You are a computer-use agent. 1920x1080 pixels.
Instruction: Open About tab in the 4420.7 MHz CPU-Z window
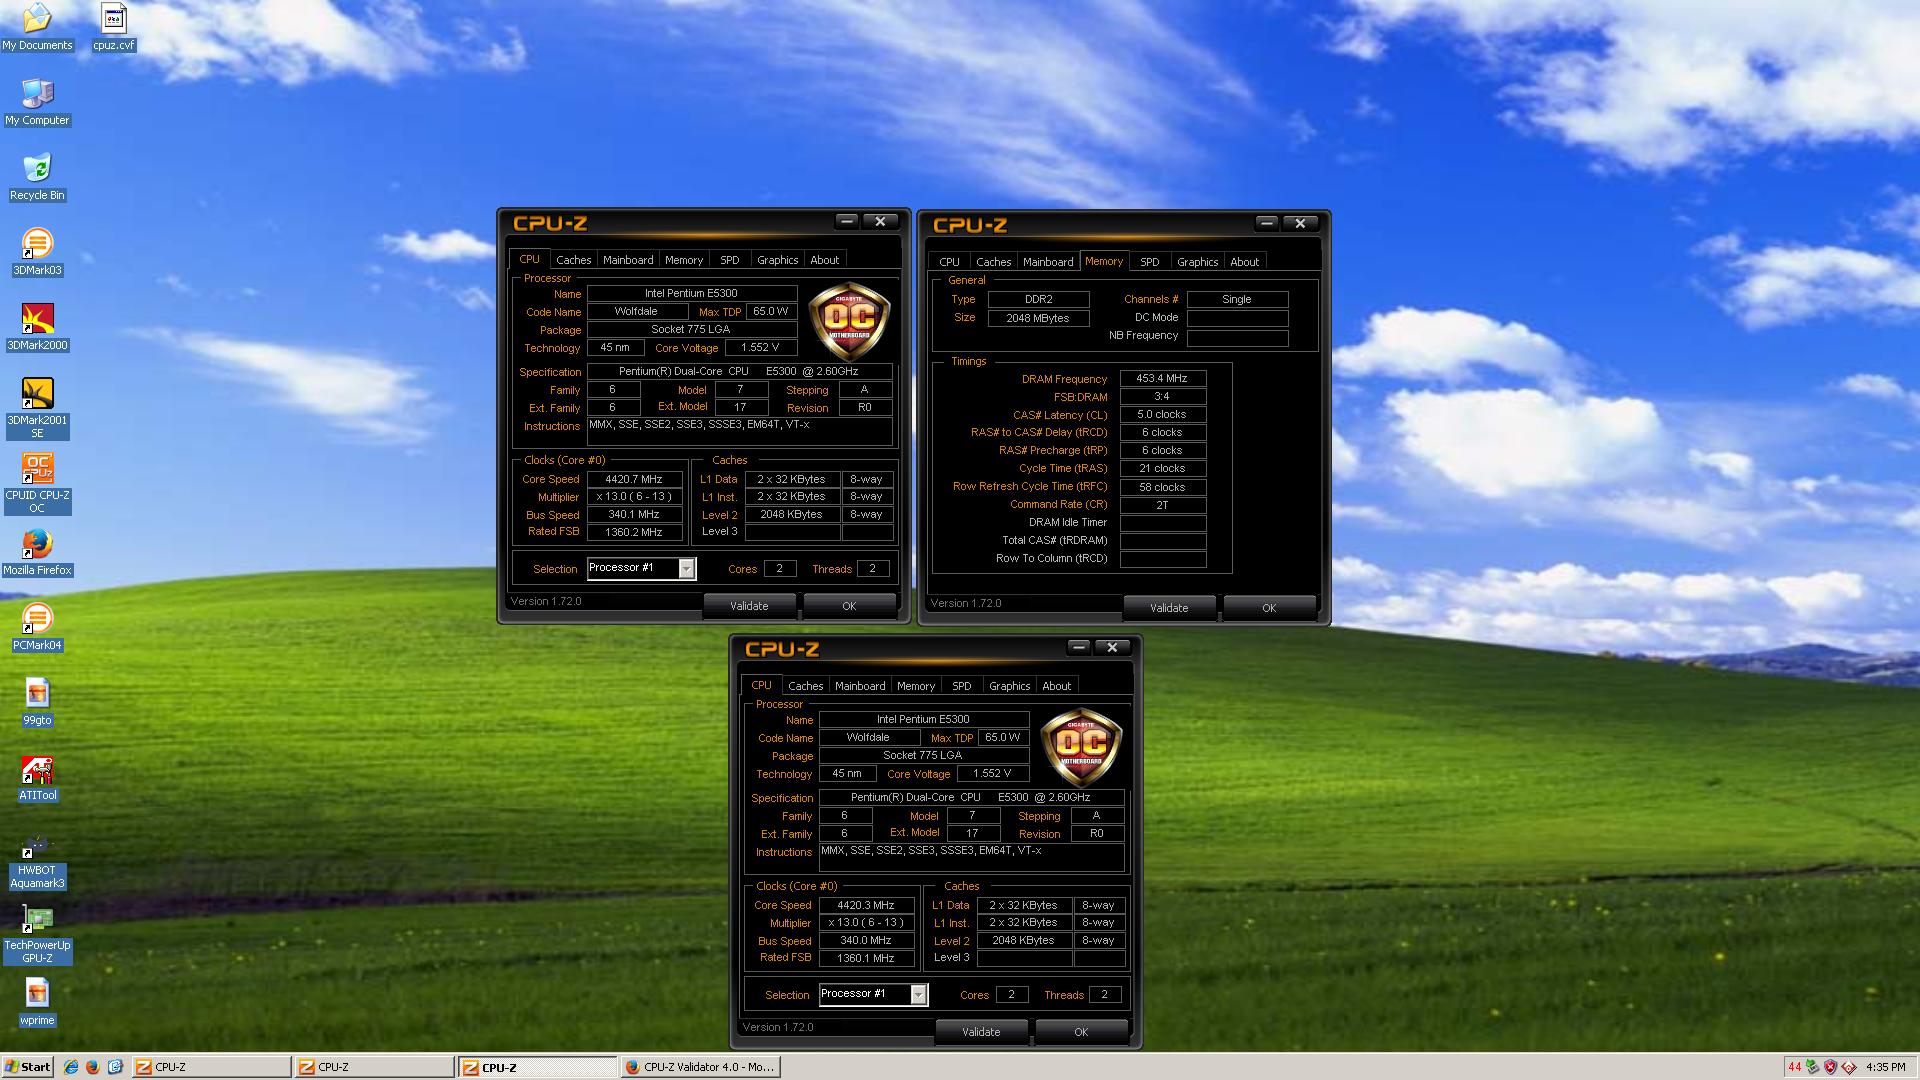825,260
